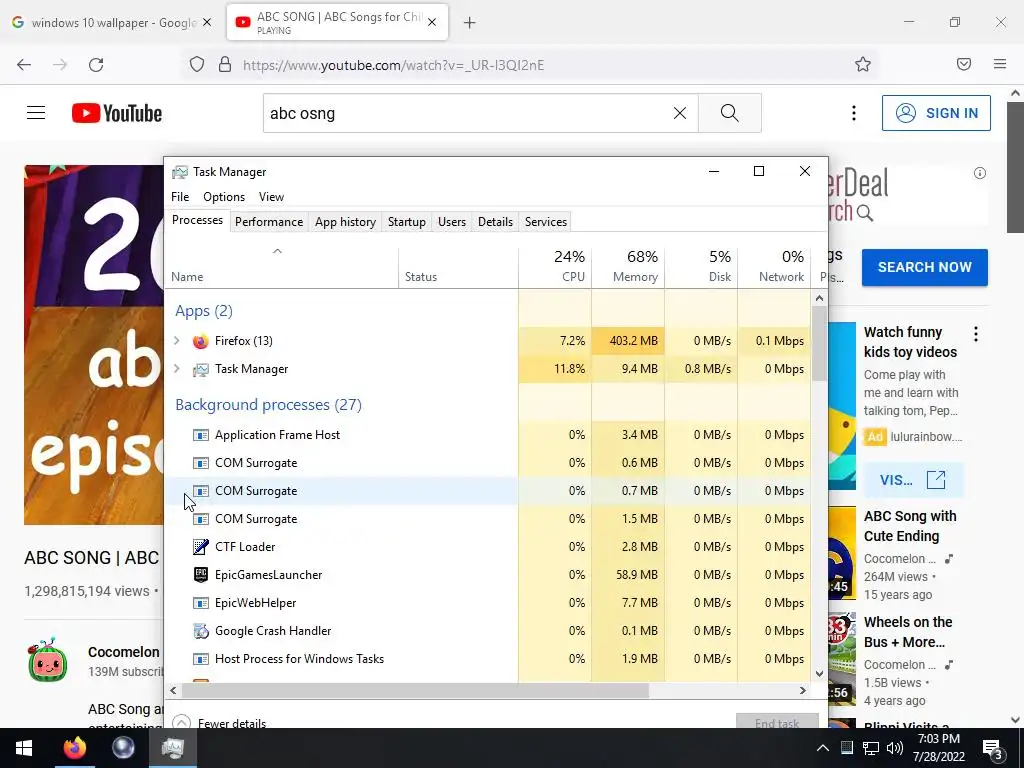This screenshot has width=1024, height=768.
Task: Click the CTF Loader process icon
Action: pos(200,547)
